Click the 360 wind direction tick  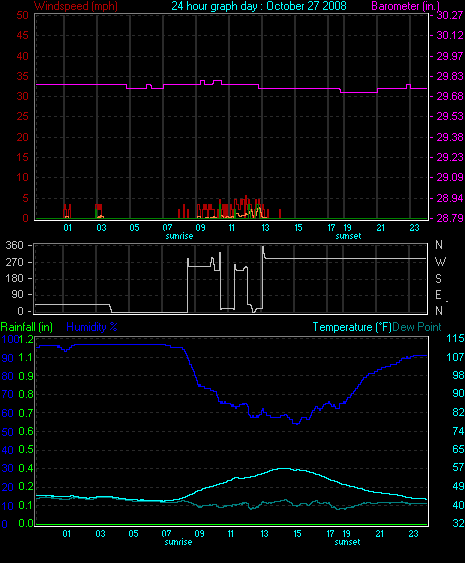tap(15, 246)
